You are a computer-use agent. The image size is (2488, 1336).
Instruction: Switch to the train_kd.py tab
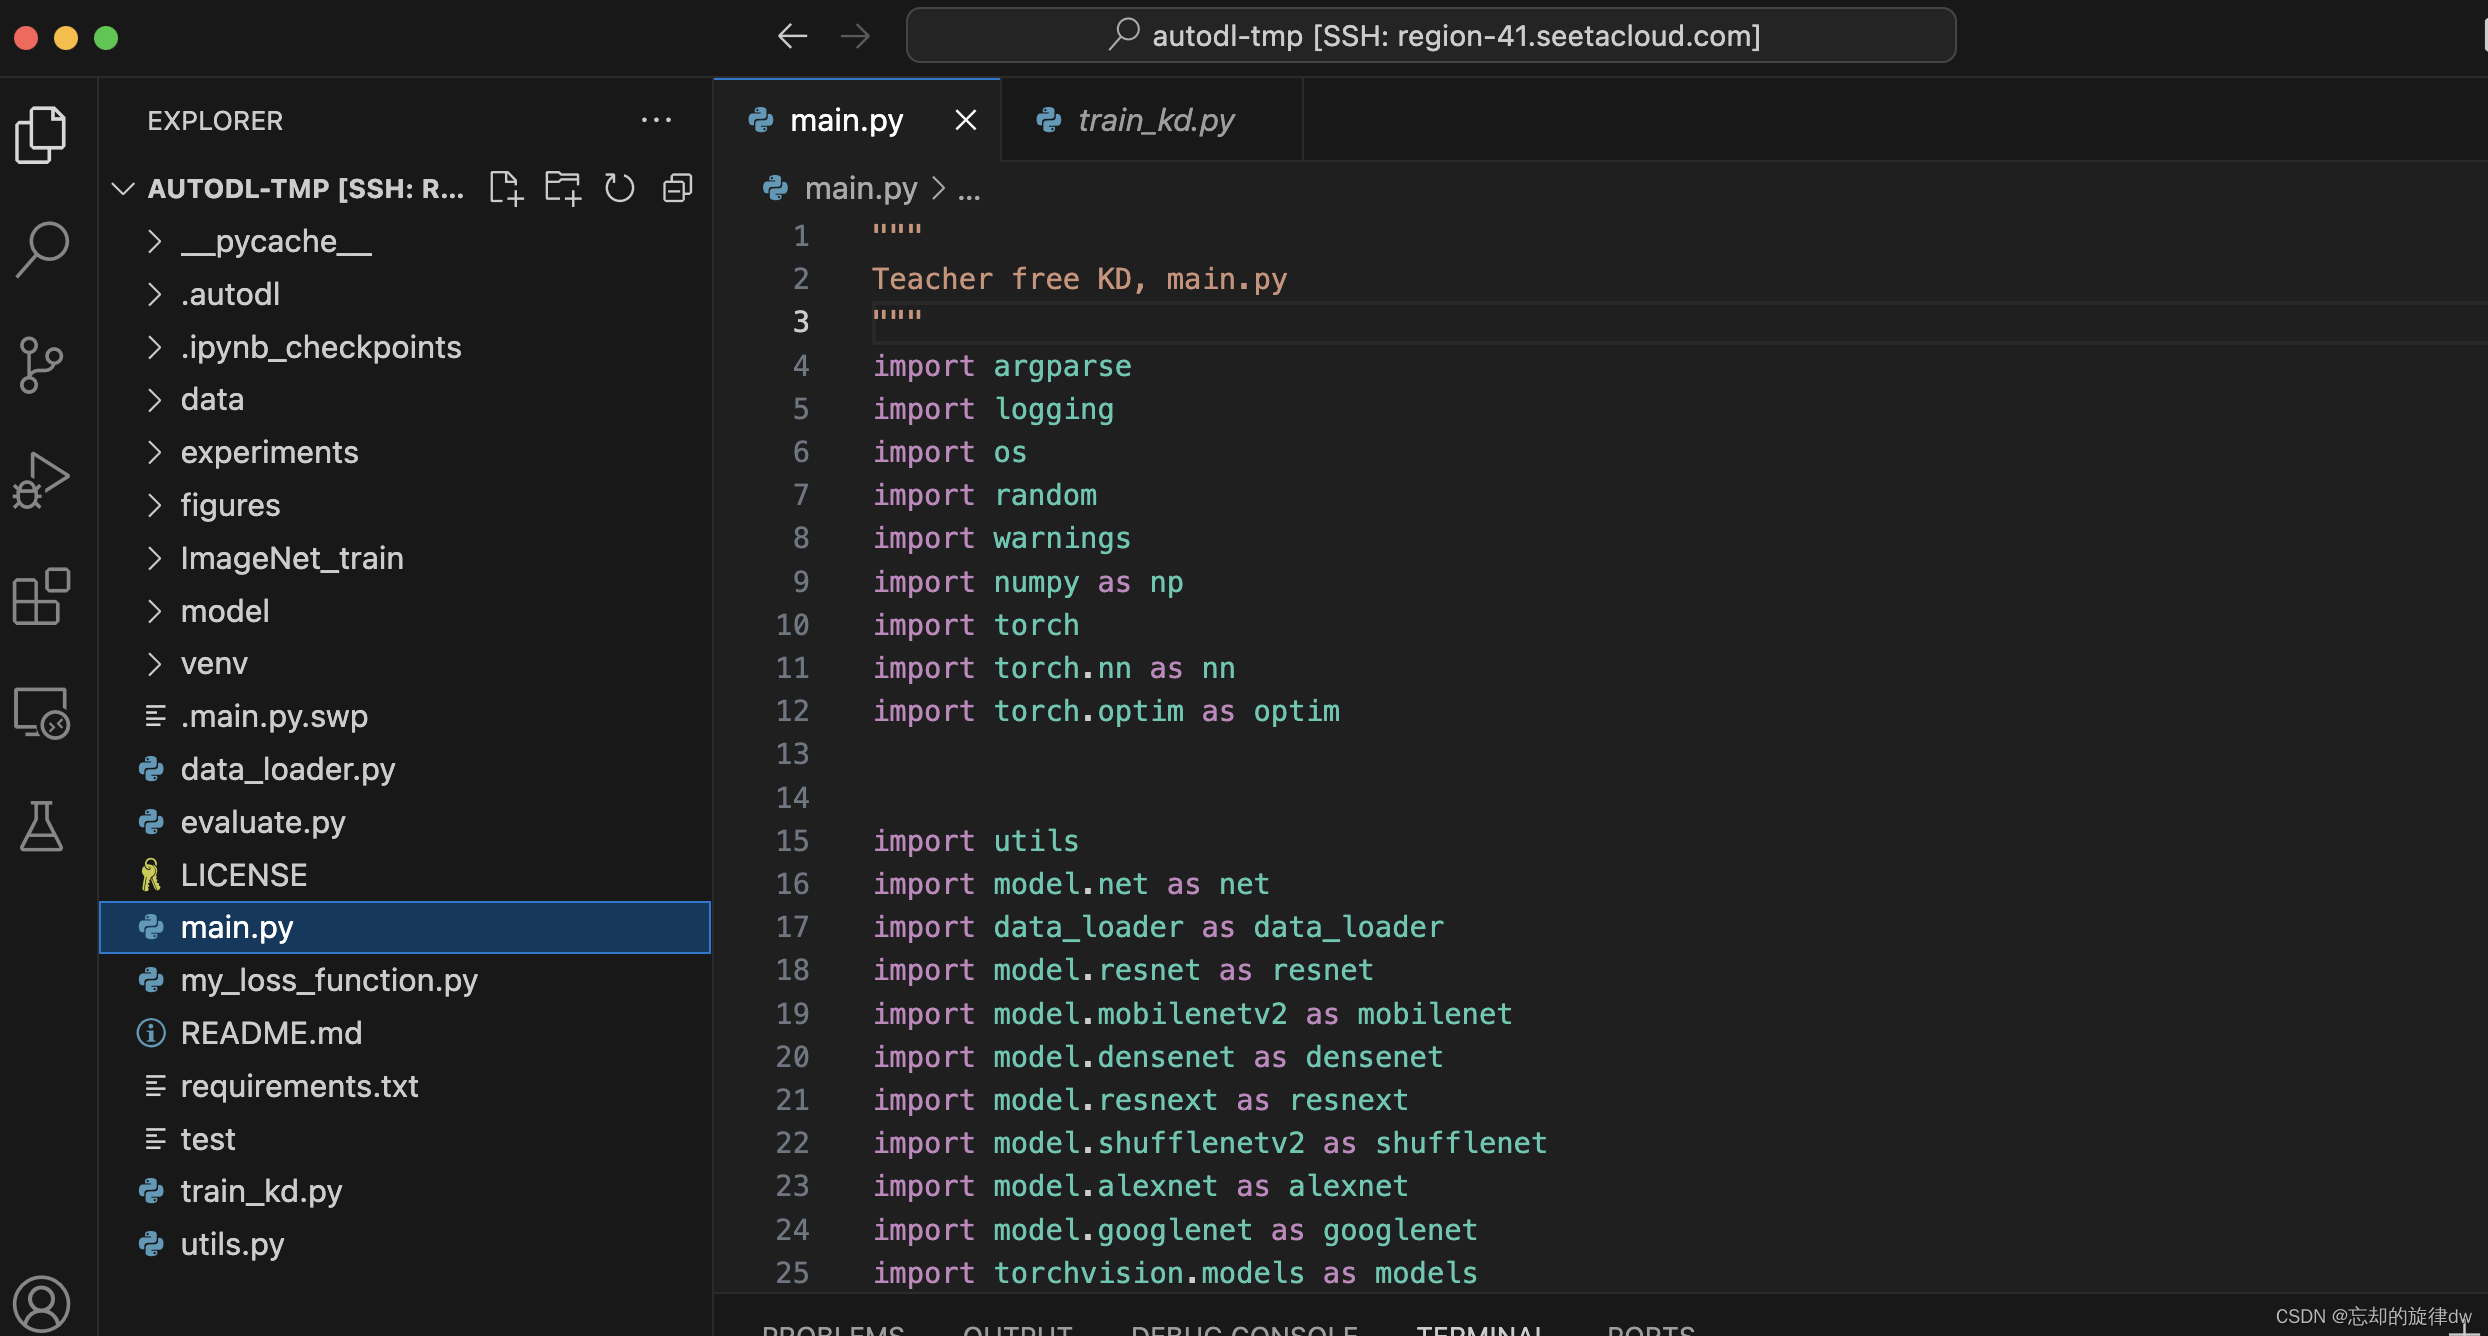[1154, 120]
